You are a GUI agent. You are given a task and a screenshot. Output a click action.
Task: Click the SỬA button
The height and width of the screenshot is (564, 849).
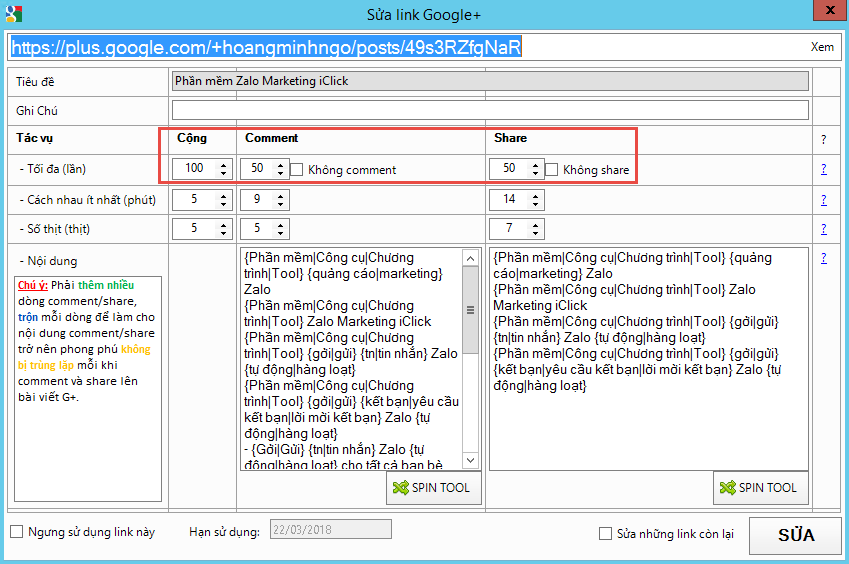tap(795, 535)
